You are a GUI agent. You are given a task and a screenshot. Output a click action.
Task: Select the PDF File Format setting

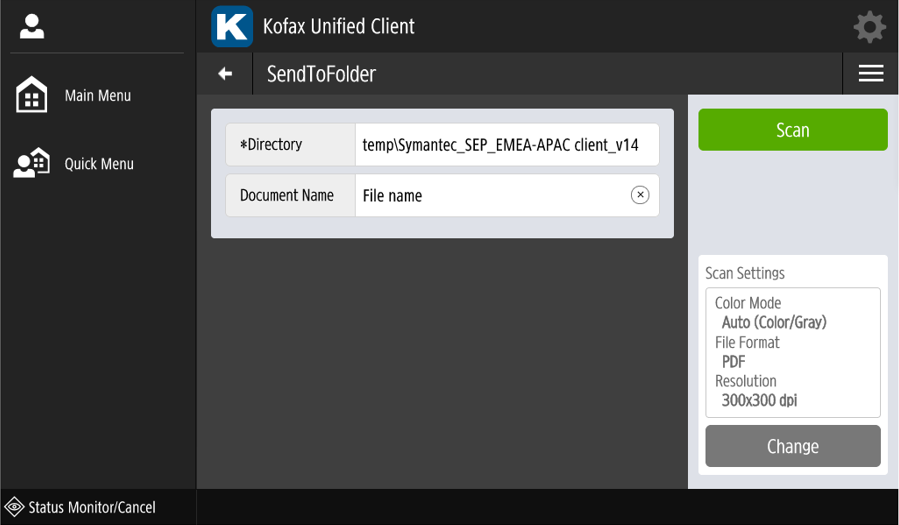pyautogui.click(x=734, y=362)
